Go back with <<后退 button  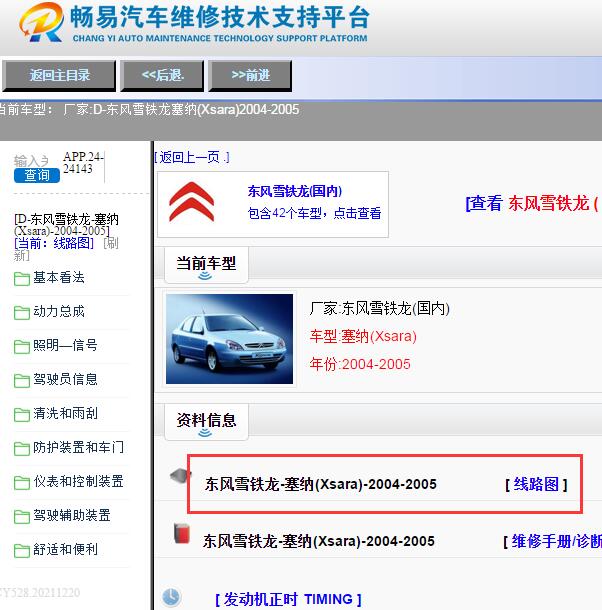tap(162, 75)
